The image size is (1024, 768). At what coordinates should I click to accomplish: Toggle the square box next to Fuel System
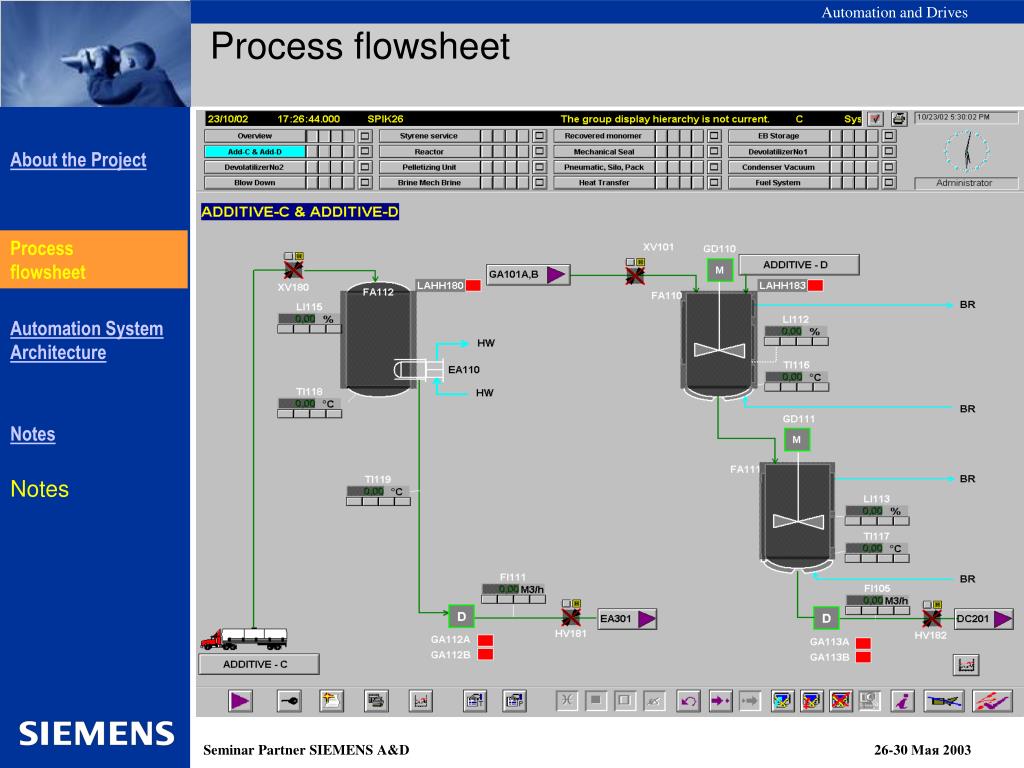[x=889, y=183]
